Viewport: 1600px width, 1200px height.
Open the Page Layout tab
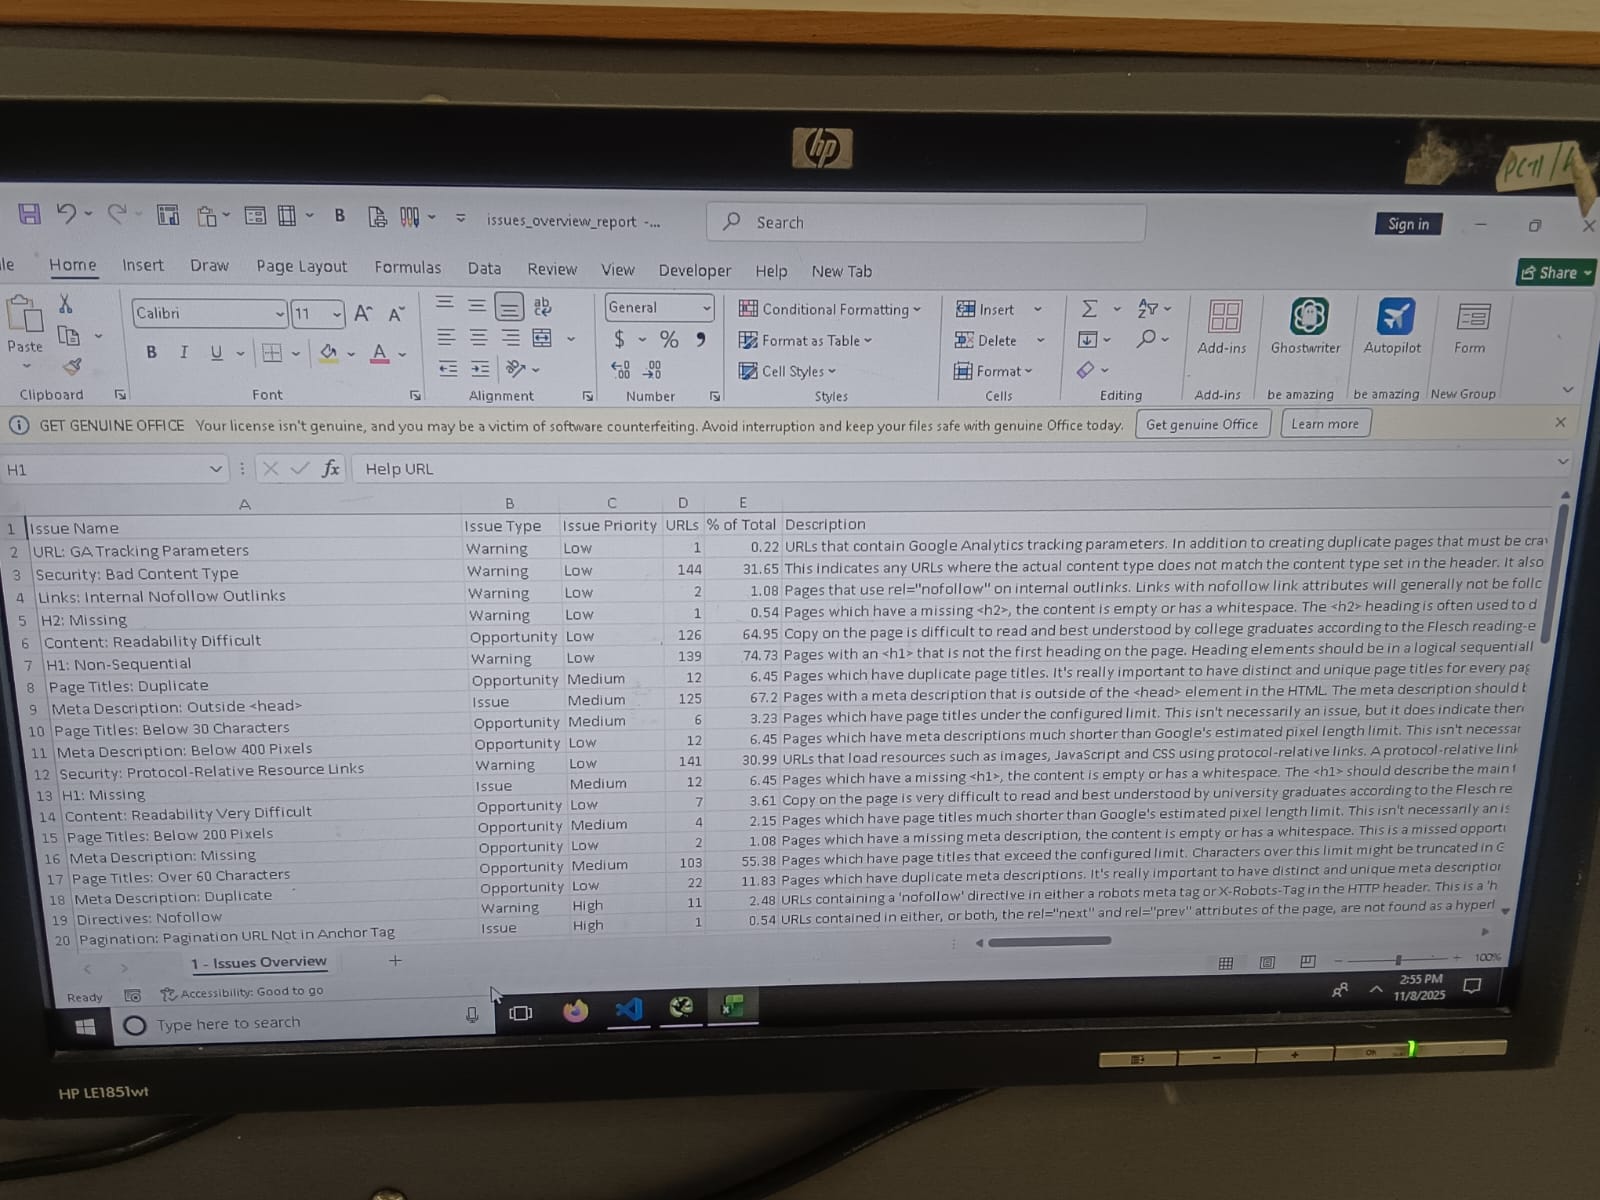301,266
